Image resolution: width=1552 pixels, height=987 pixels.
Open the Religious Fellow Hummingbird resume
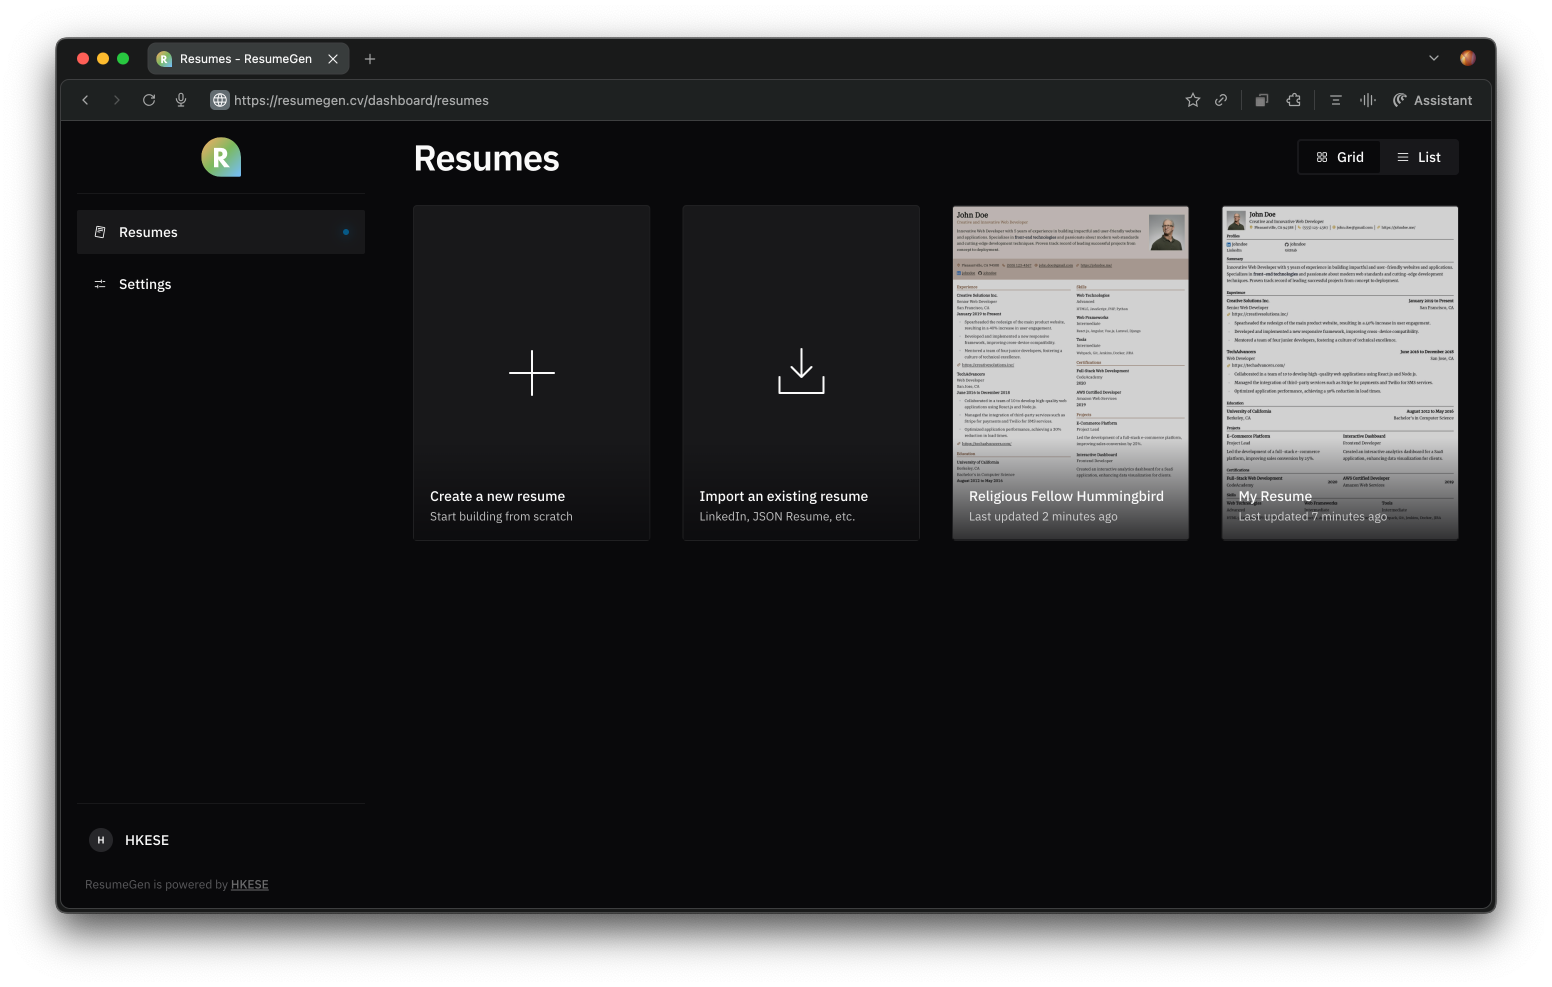(x=1070, y=372)
